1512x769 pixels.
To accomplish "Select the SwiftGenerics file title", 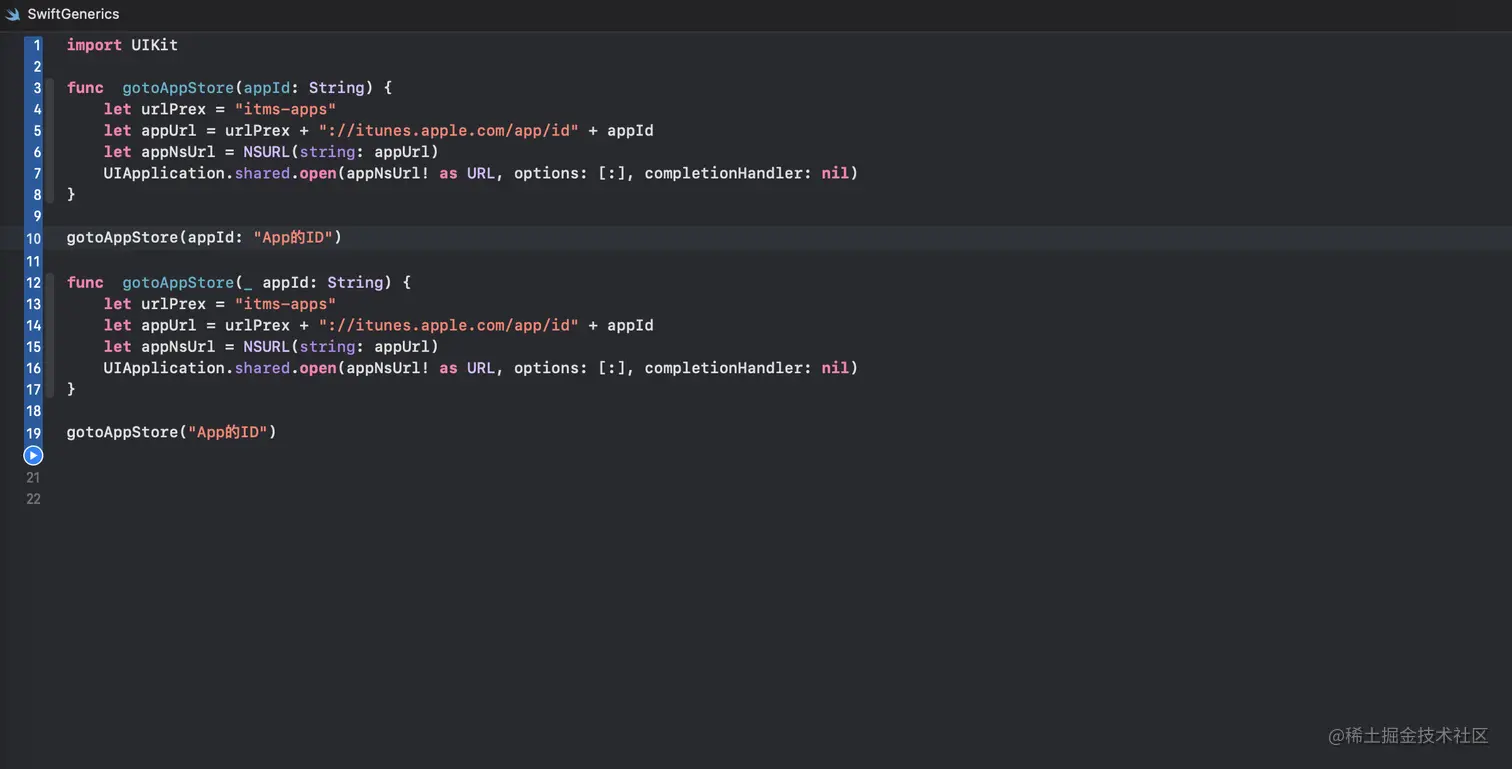I will pyautogui.click(x=73, y=14).
